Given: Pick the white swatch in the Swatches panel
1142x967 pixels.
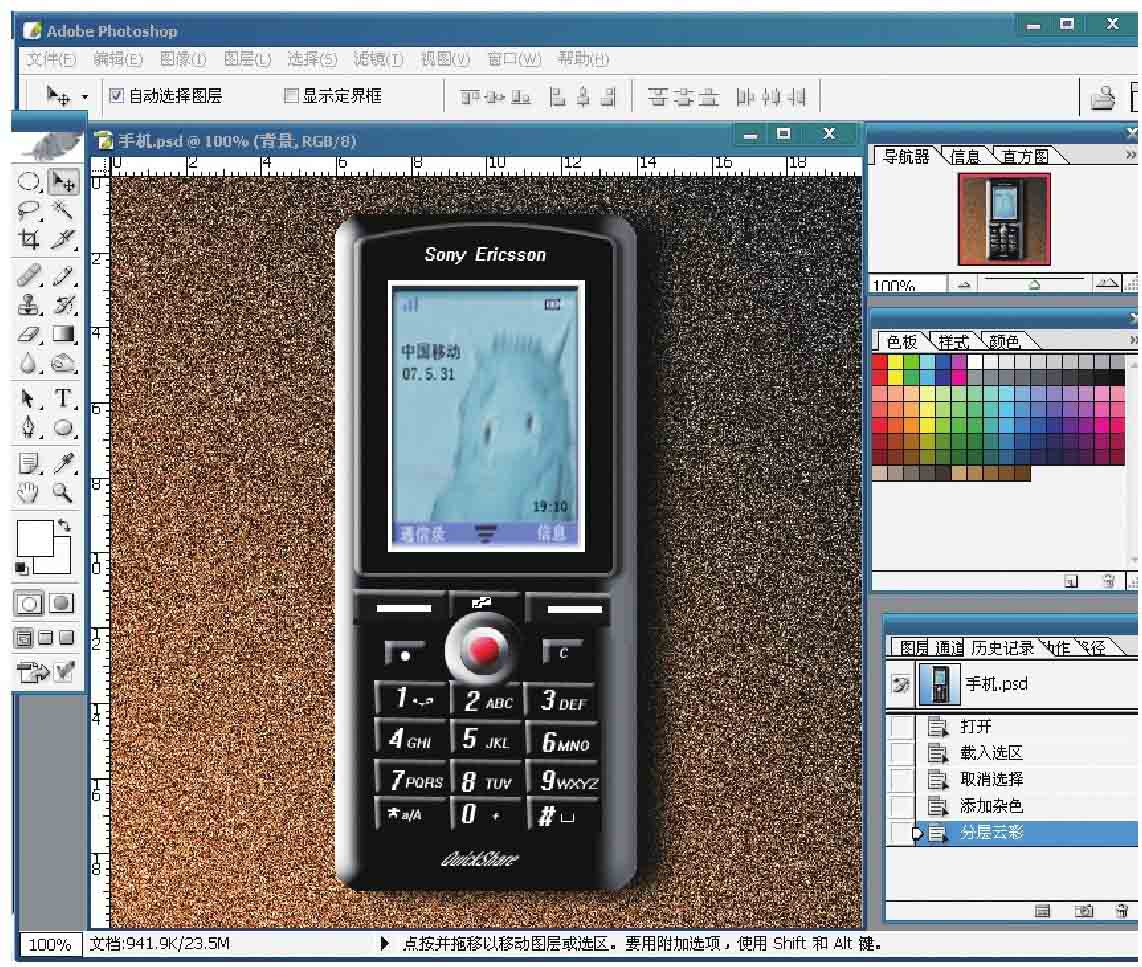Looking at the screenshot, I should coord(975,362).
